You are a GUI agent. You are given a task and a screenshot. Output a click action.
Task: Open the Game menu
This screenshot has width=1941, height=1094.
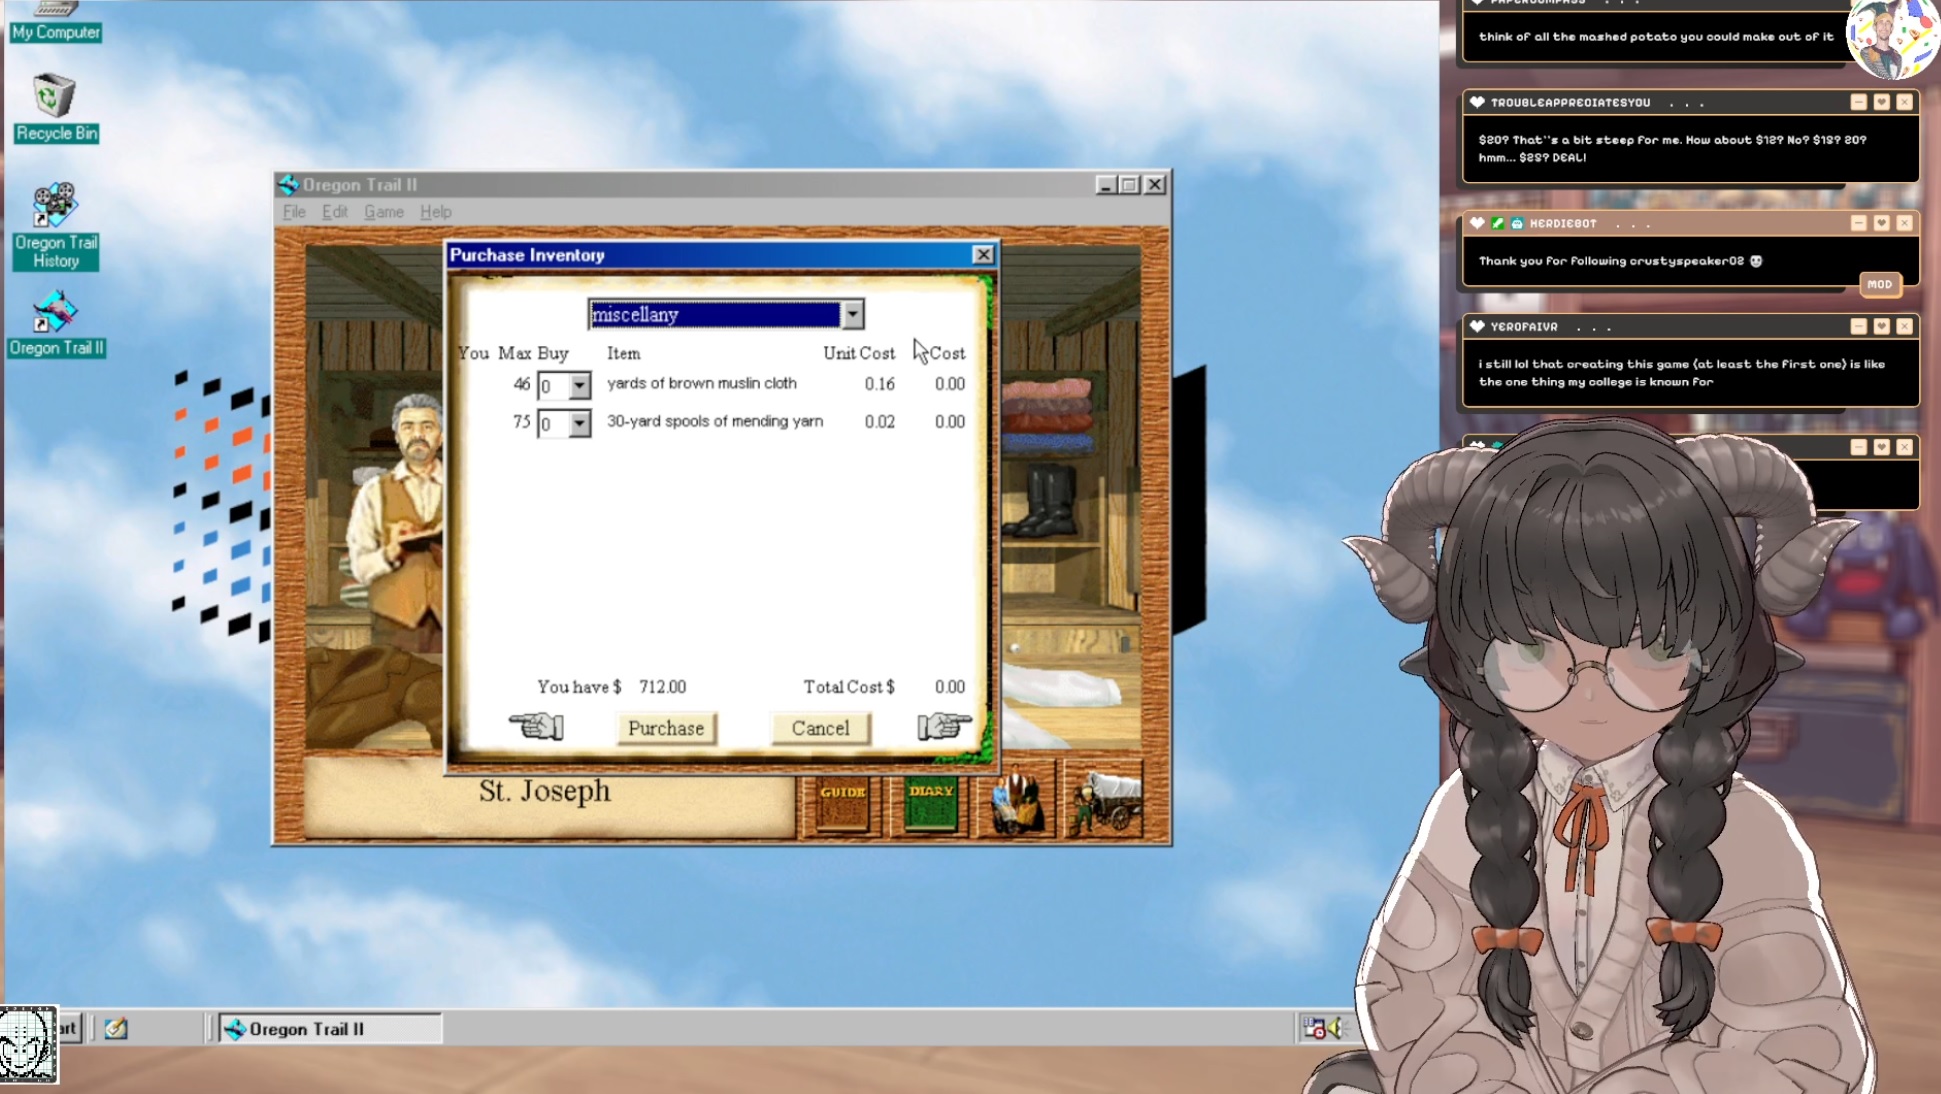pyautogui.click(x=383, y=212)
